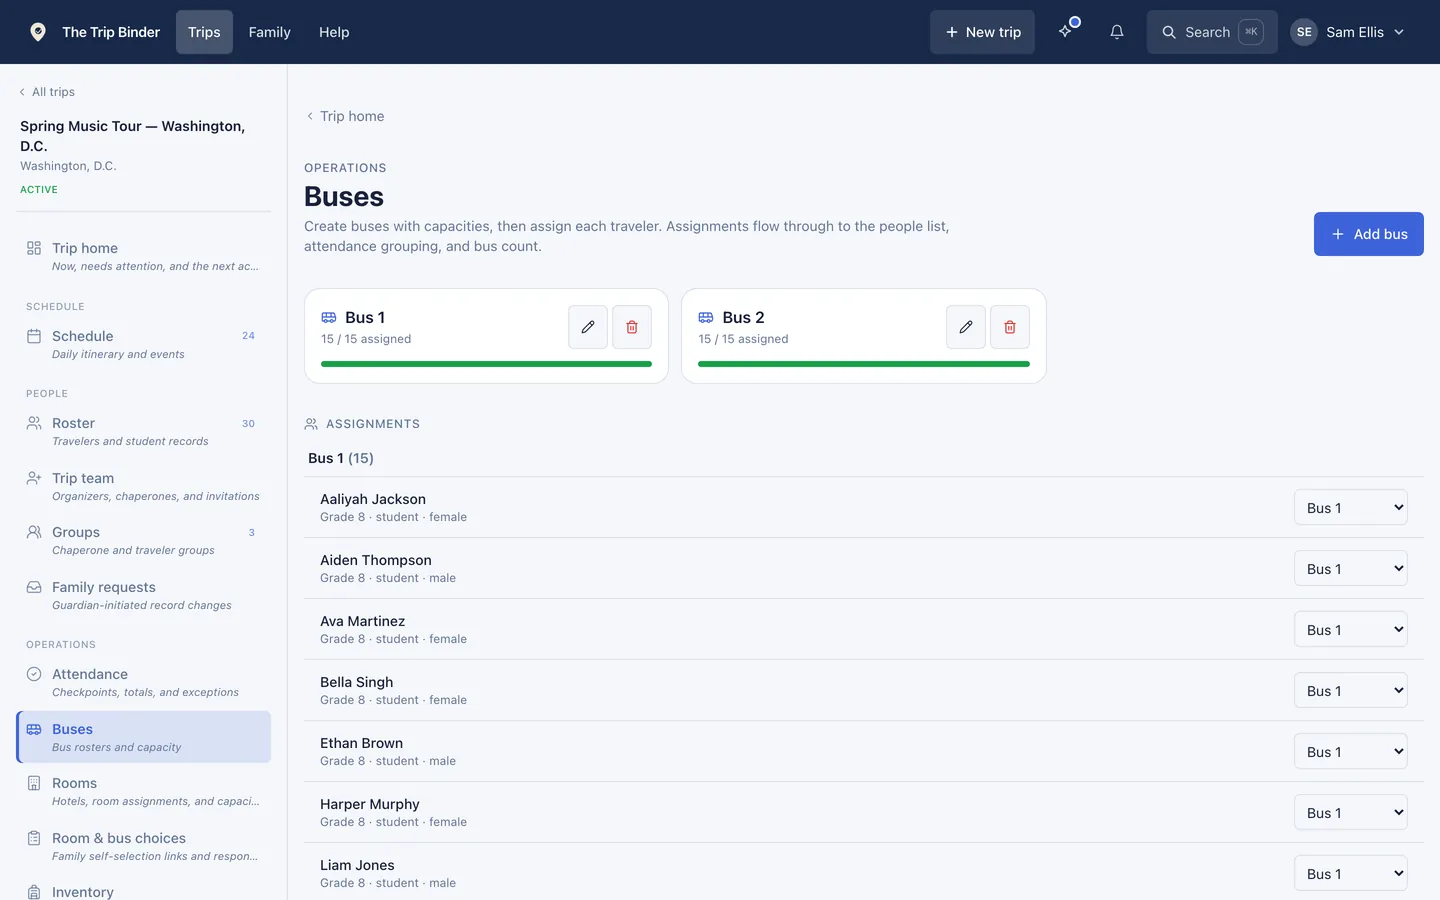Select Buses in the sidebar

144,737
